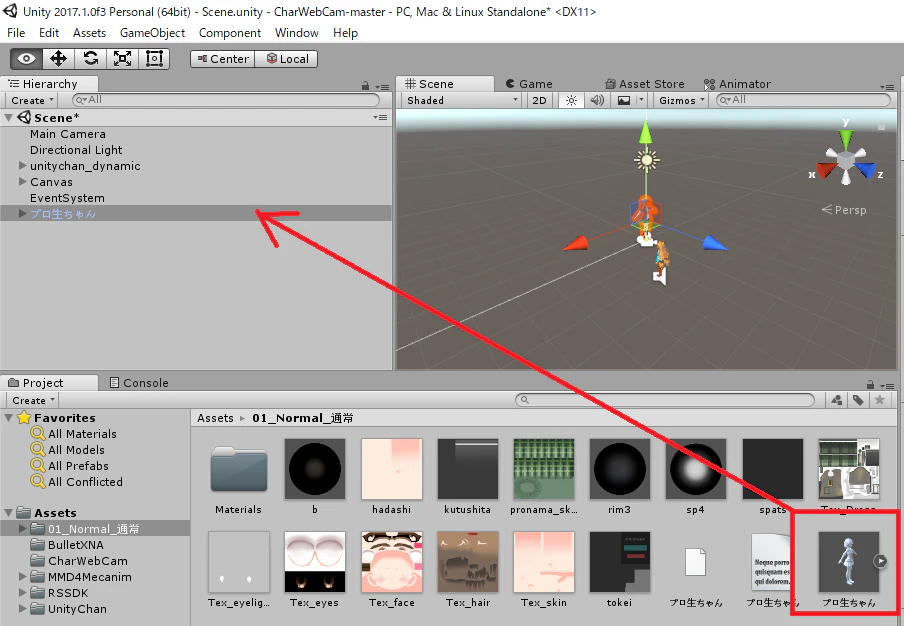Open the Hierarchy panel options menu
The height and width of the screenshot is (626, 904).
382,87
